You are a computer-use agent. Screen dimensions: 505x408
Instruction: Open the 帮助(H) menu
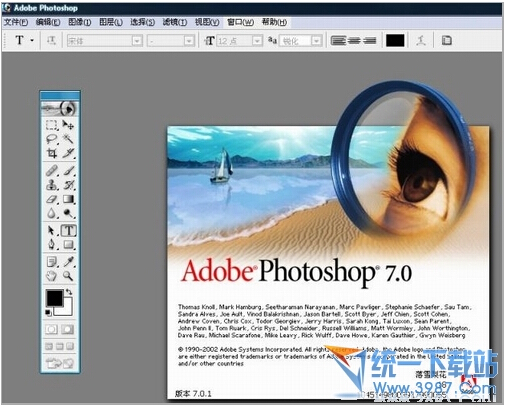coord(274,22)
